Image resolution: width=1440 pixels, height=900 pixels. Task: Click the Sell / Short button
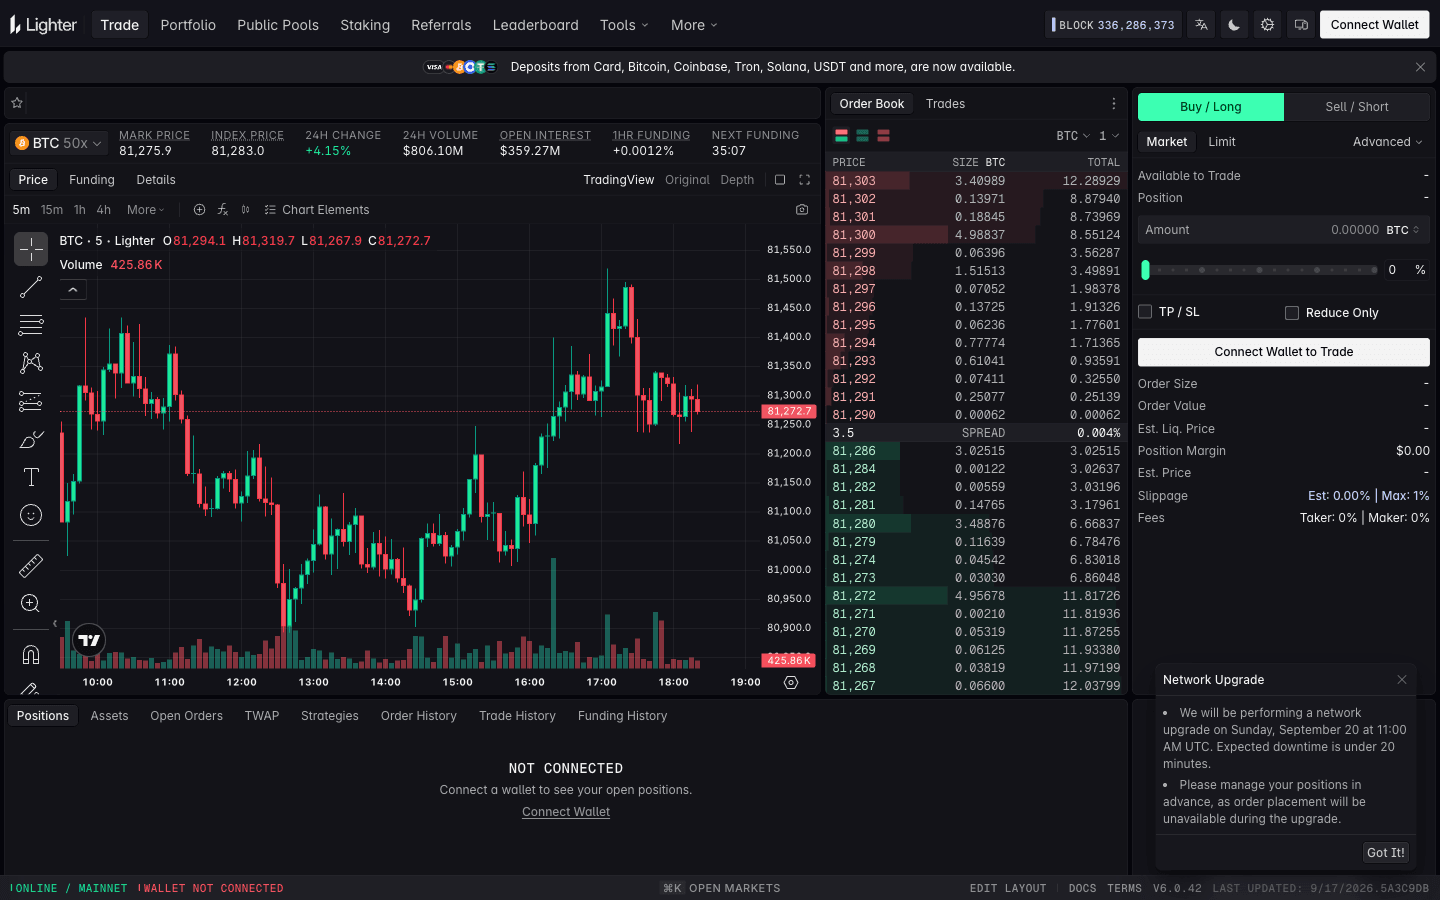tap(1357, 107)
